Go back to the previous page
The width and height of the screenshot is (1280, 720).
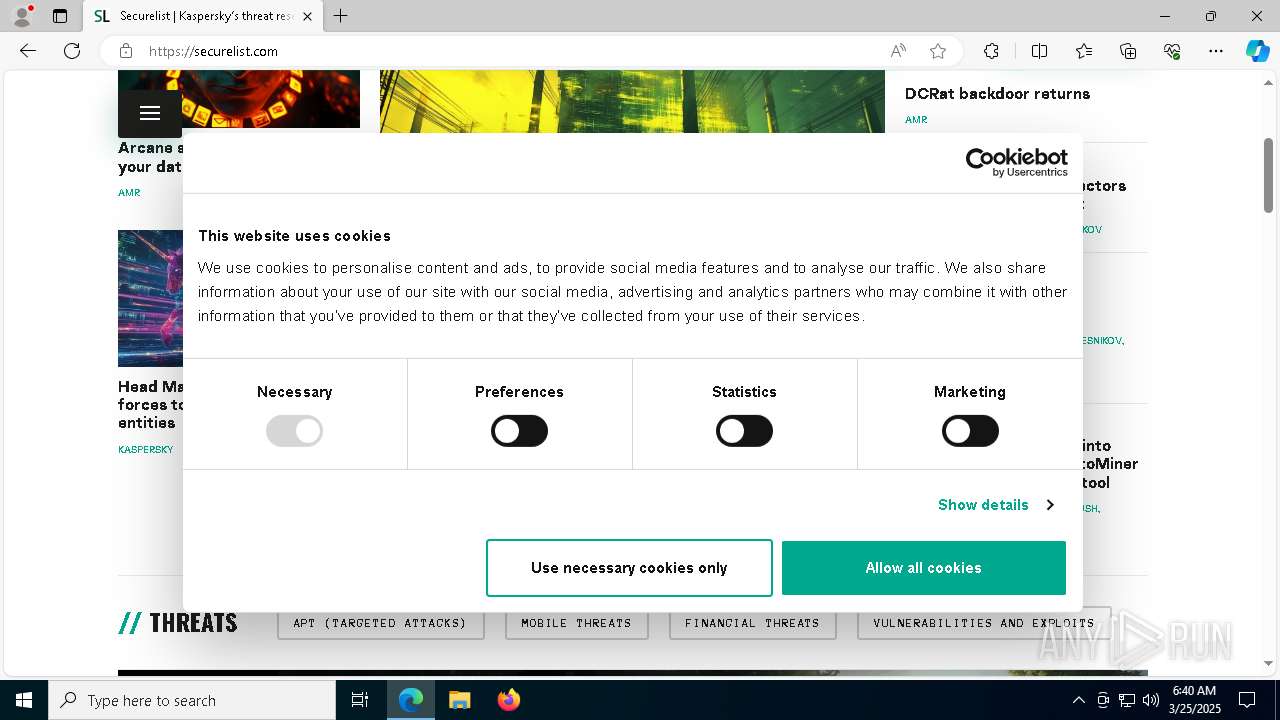coord(28,51)
